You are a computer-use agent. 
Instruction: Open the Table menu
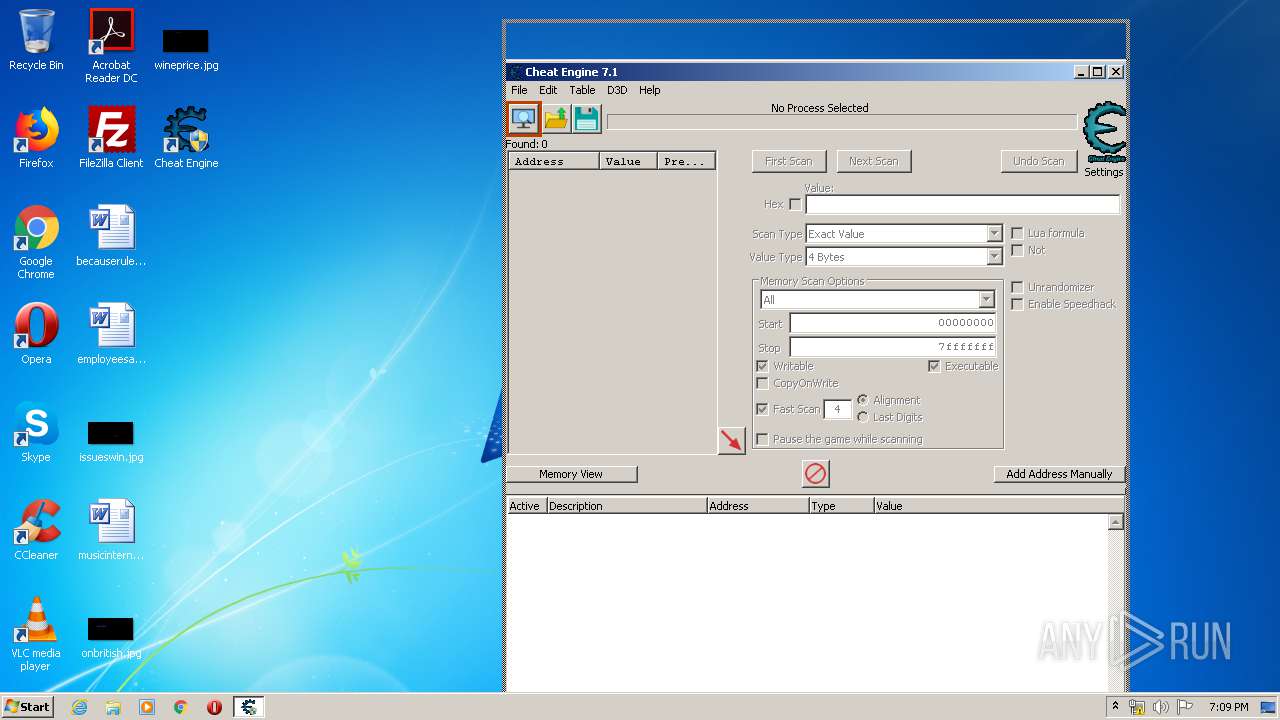click(x=582, y=90)
